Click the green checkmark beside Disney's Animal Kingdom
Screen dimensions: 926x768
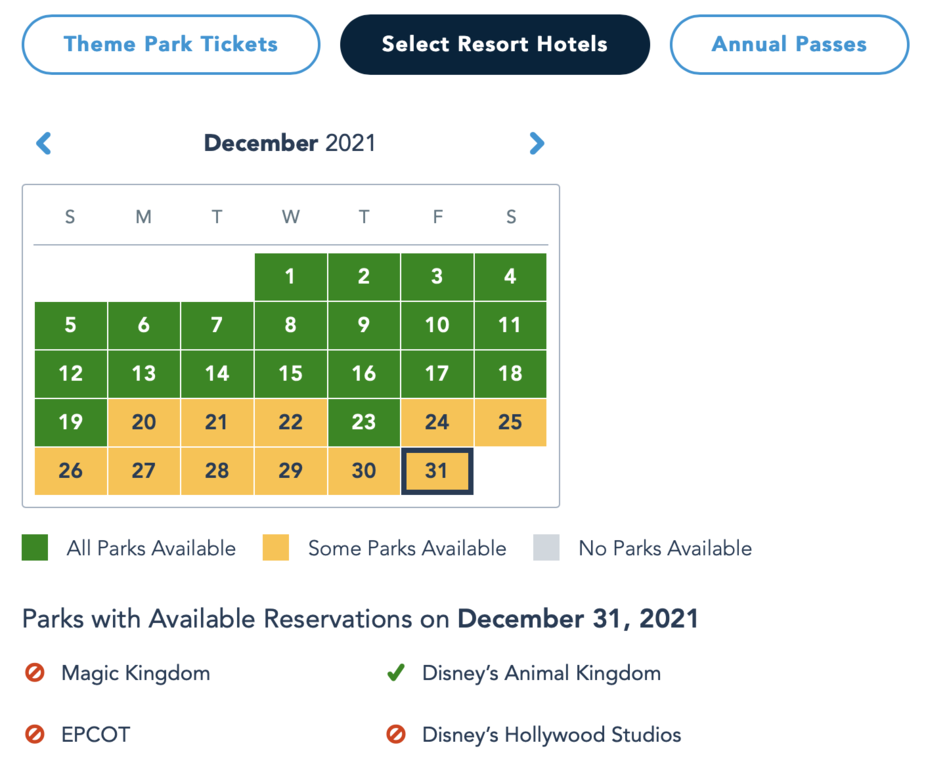[x=396, y=672]
